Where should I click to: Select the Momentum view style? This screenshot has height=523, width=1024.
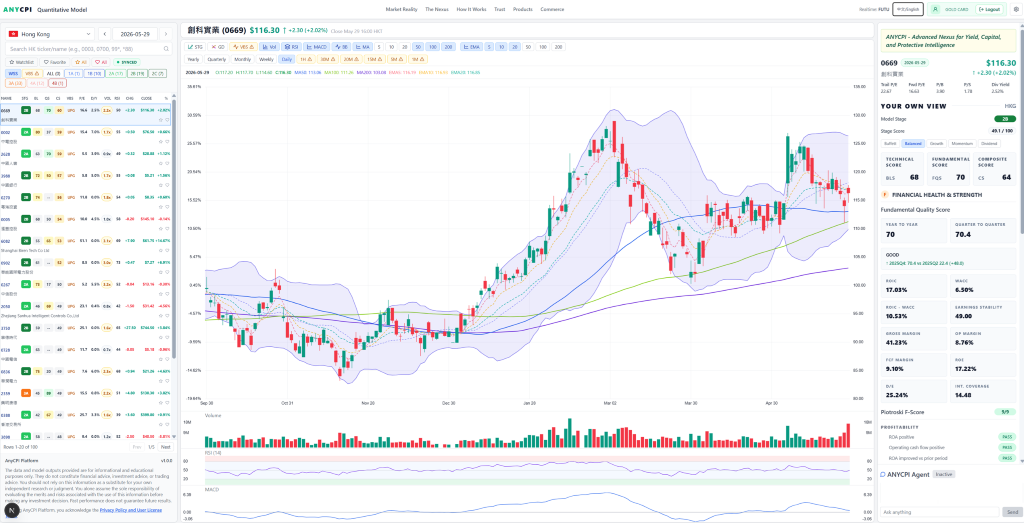click(963, 143)
